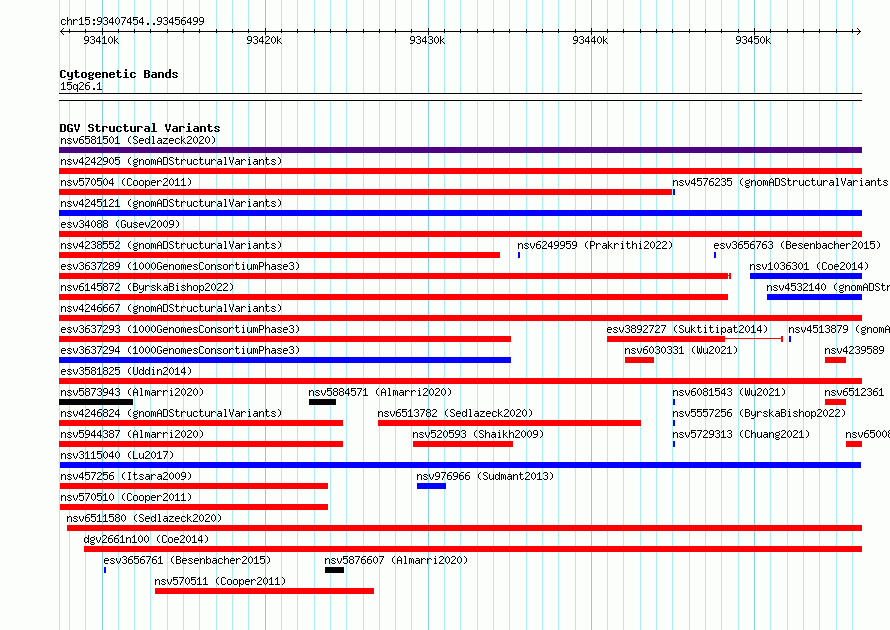Screen dimensions: 890x630
Task: Click the ruler's left scroll arrow
Action: click(62, 32)
